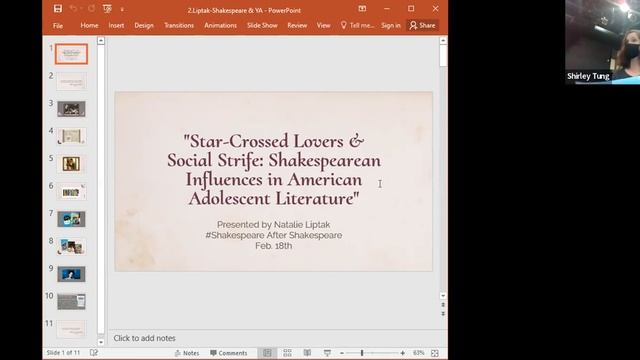Open Ribbon Display Options icon
Image resolution: width=640 pixels, height=360 pixels.
pyautogui.click(x=362, y=9)
